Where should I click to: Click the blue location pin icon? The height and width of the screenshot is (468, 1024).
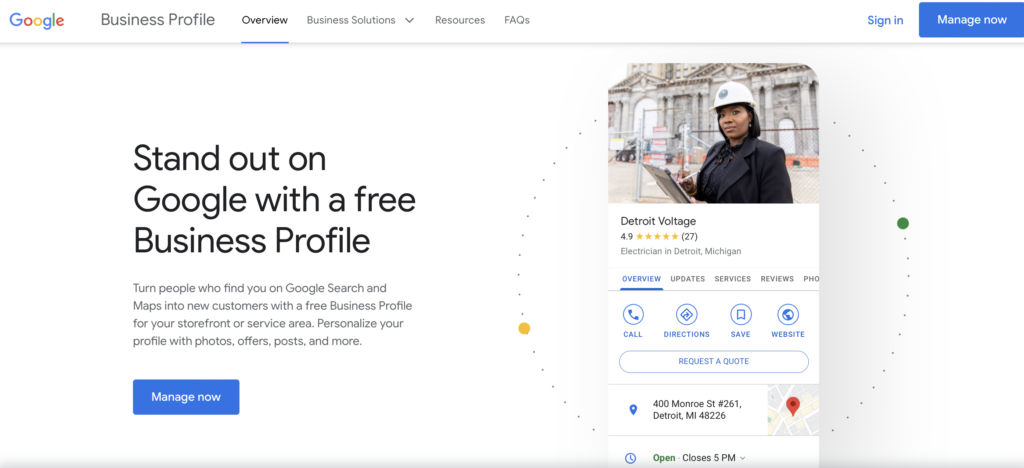(632, 409)
